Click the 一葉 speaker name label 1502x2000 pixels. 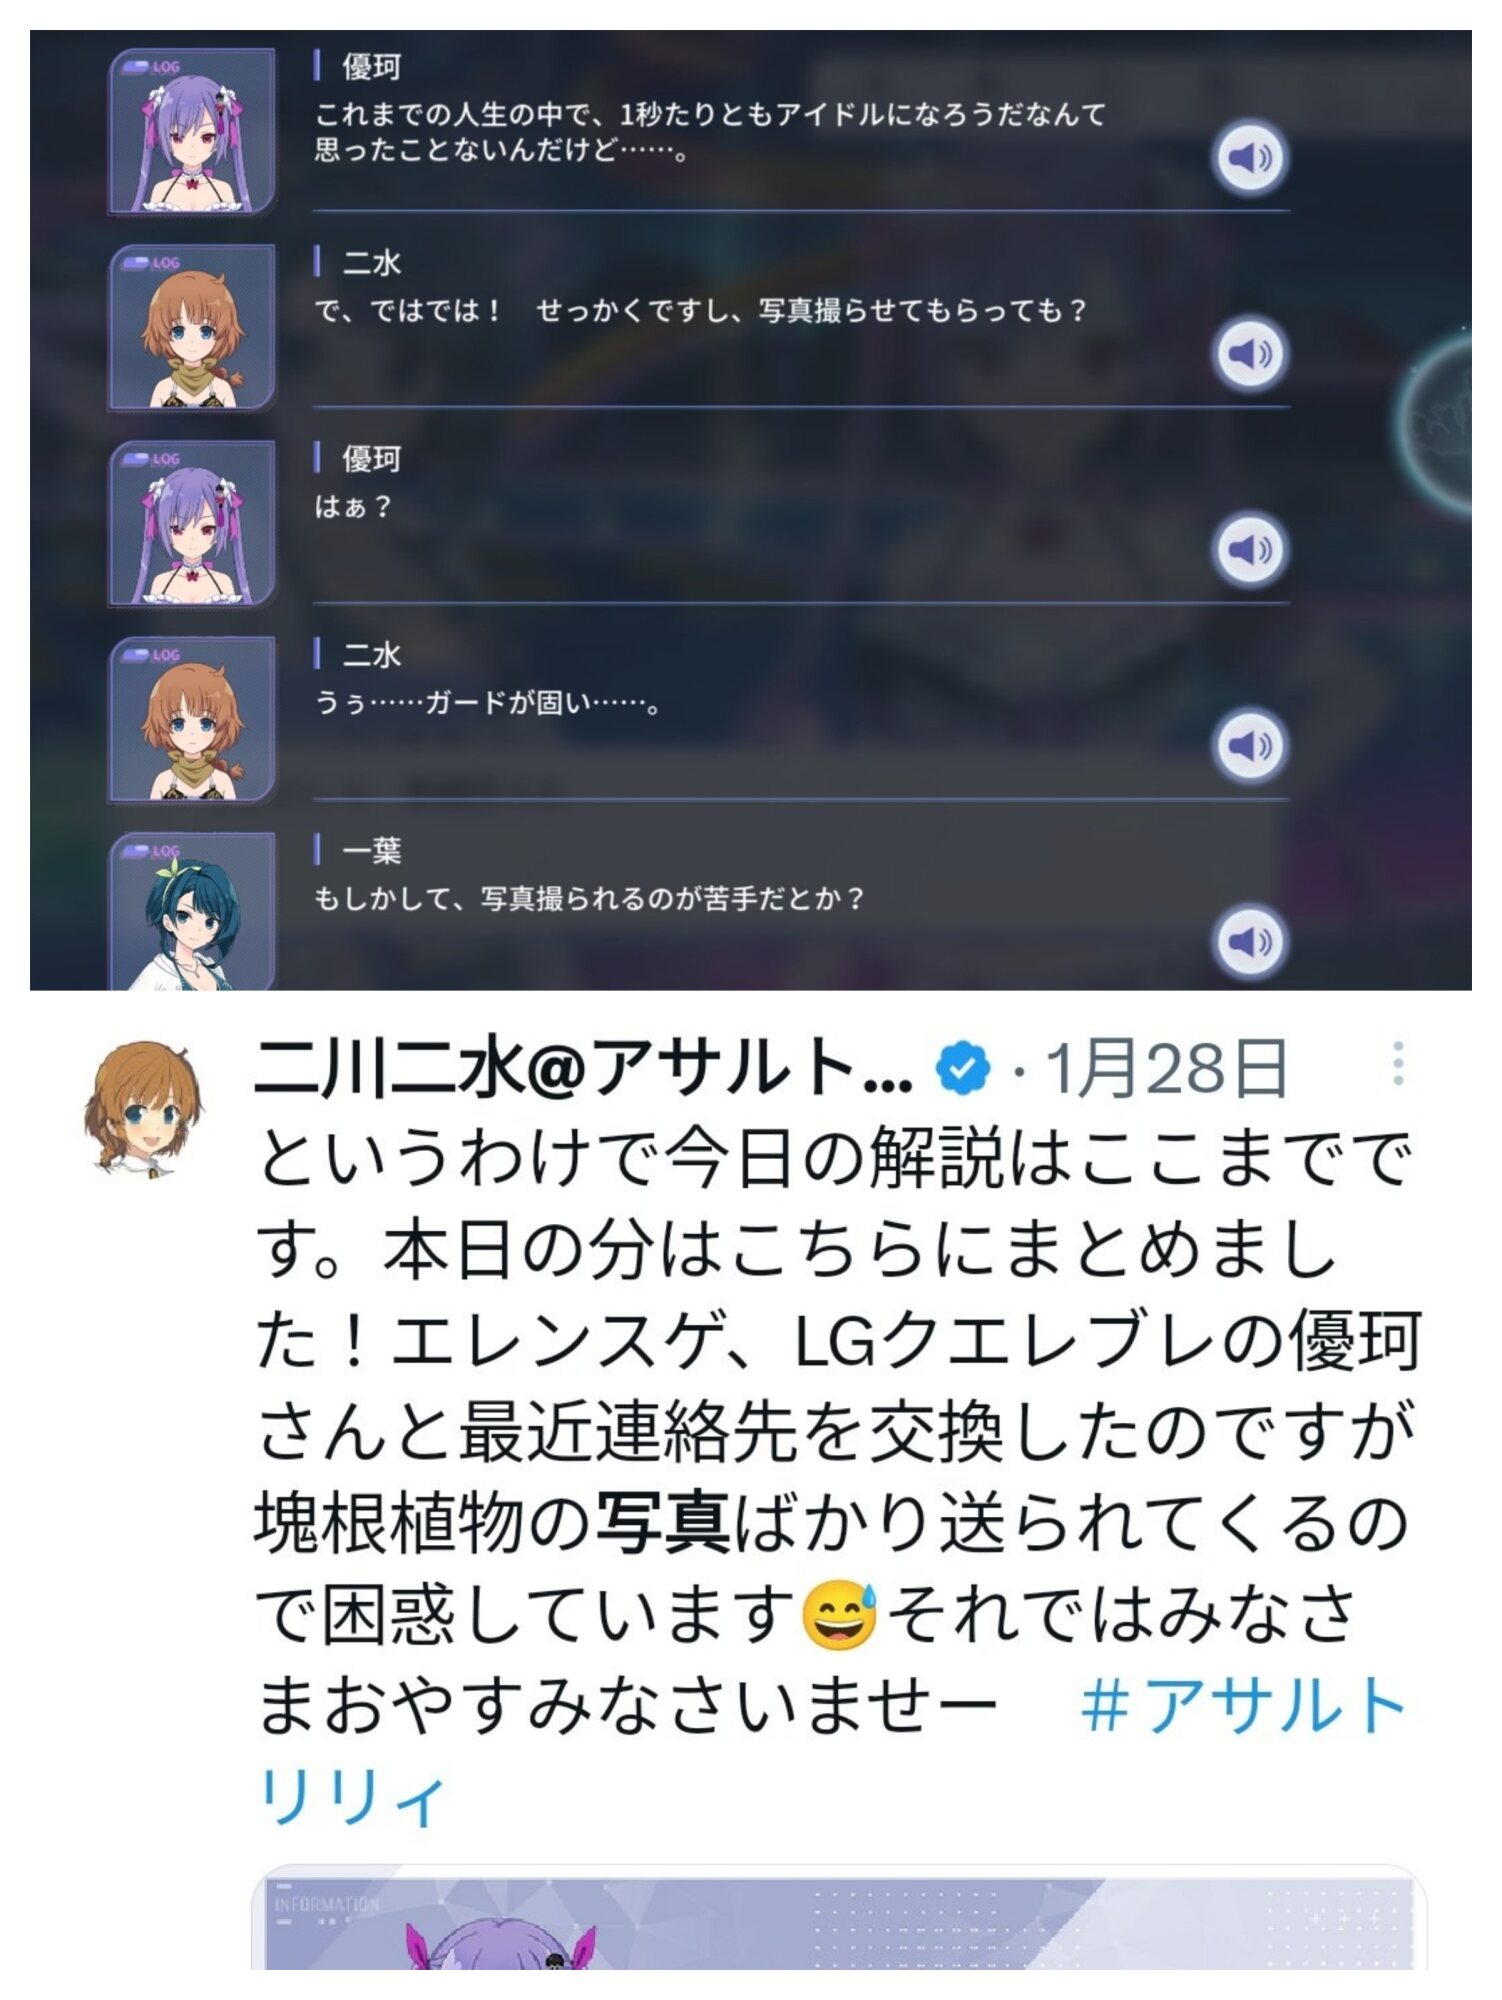point(371,851)
